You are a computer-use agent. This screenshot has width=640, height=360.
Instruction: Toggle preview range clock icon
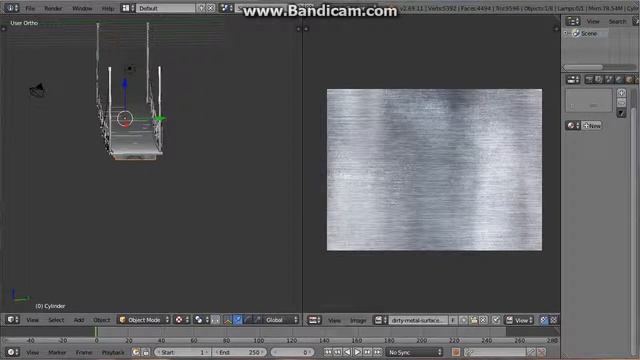coord(136,352)
